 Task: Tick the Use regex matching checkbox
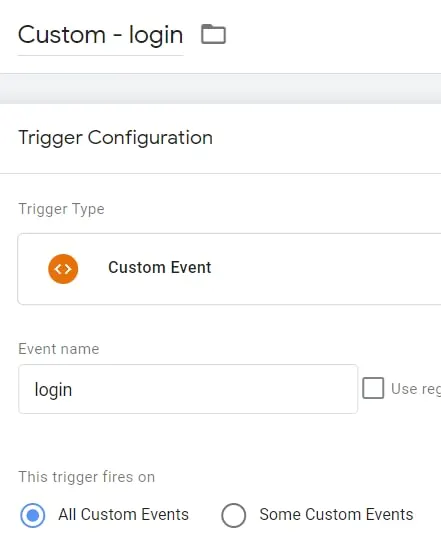click(x=373, y=388)
